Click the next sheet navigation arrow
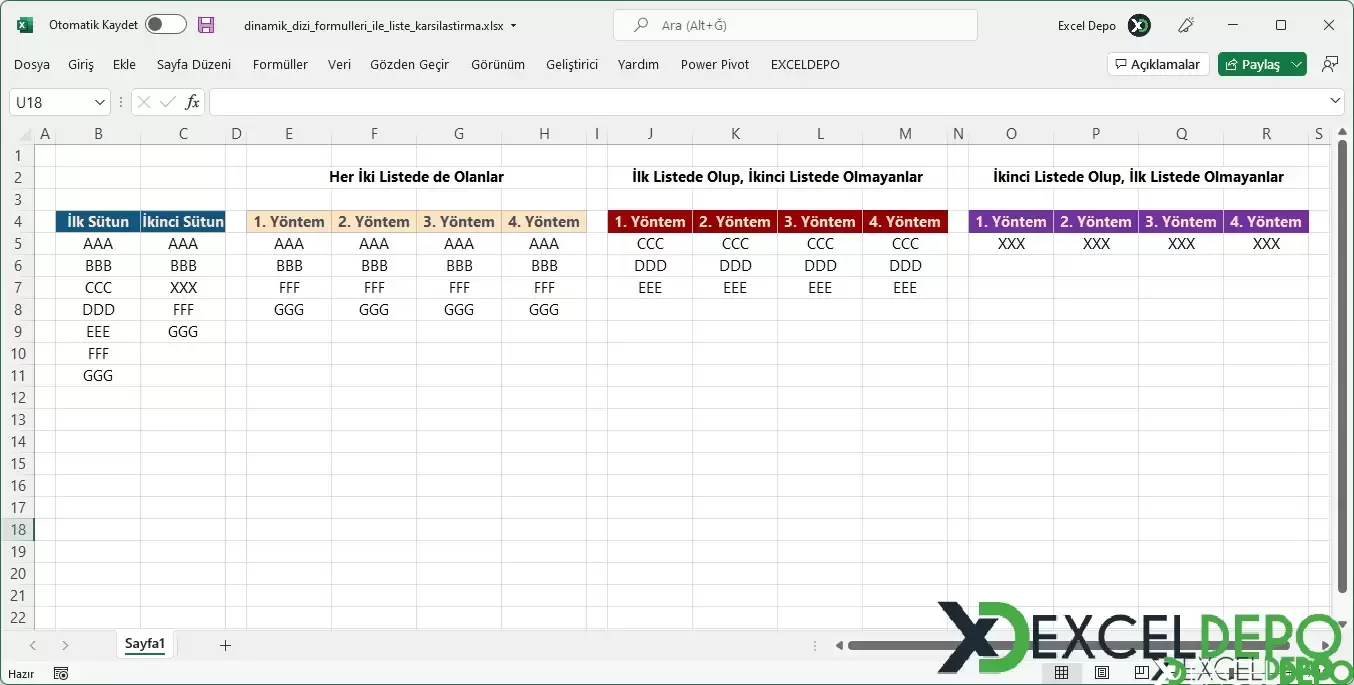Screen dimensions: 1354x685 [x=65, y=645]
